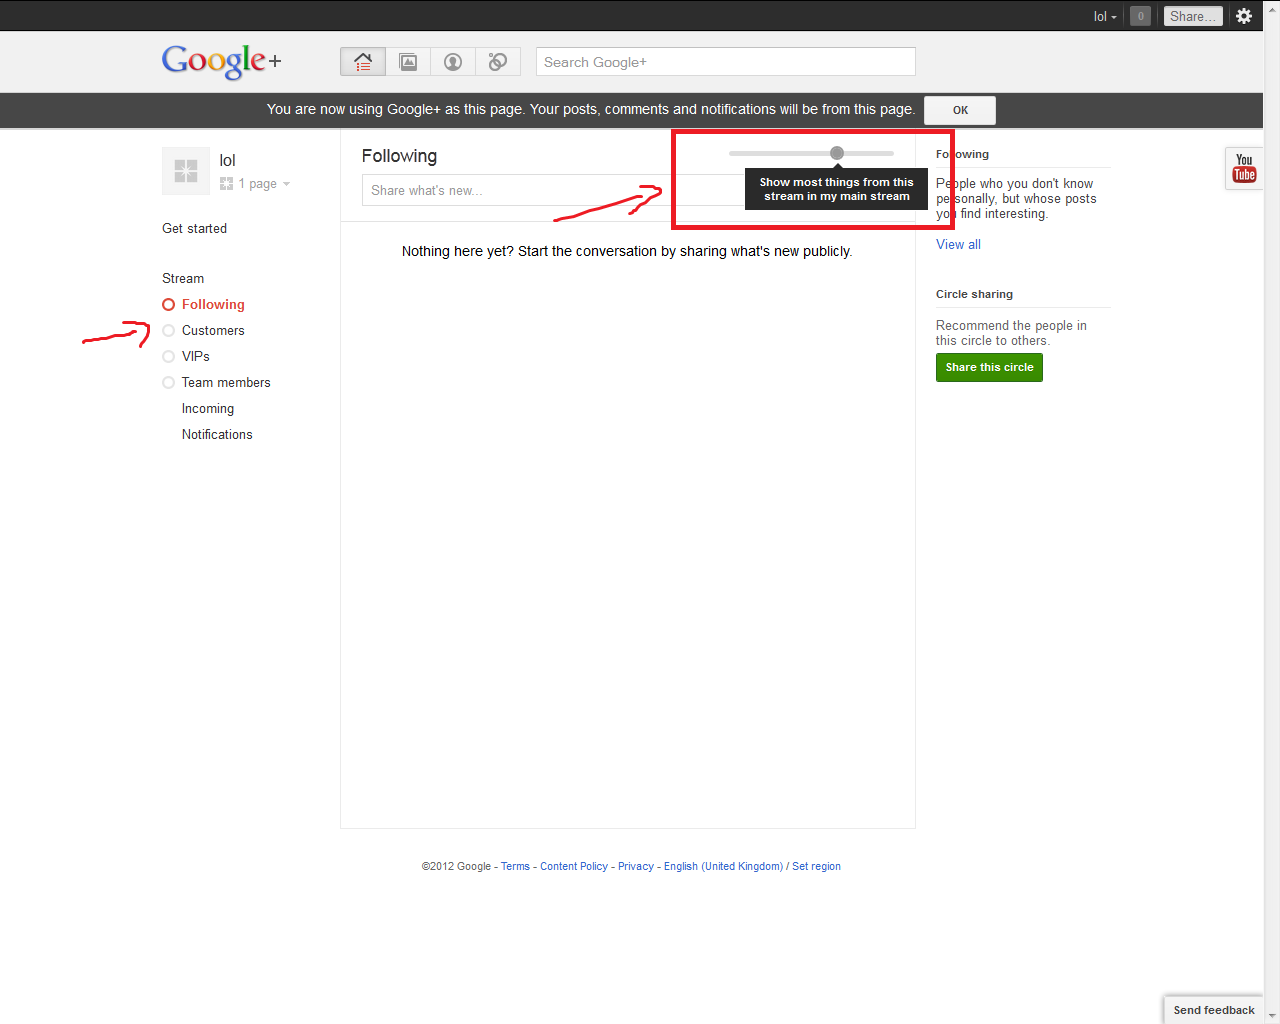Viewport: 1280px width, 1024px height.
Task: Click the vertical scrollbar down arrow
Action: [1272, 1016]
